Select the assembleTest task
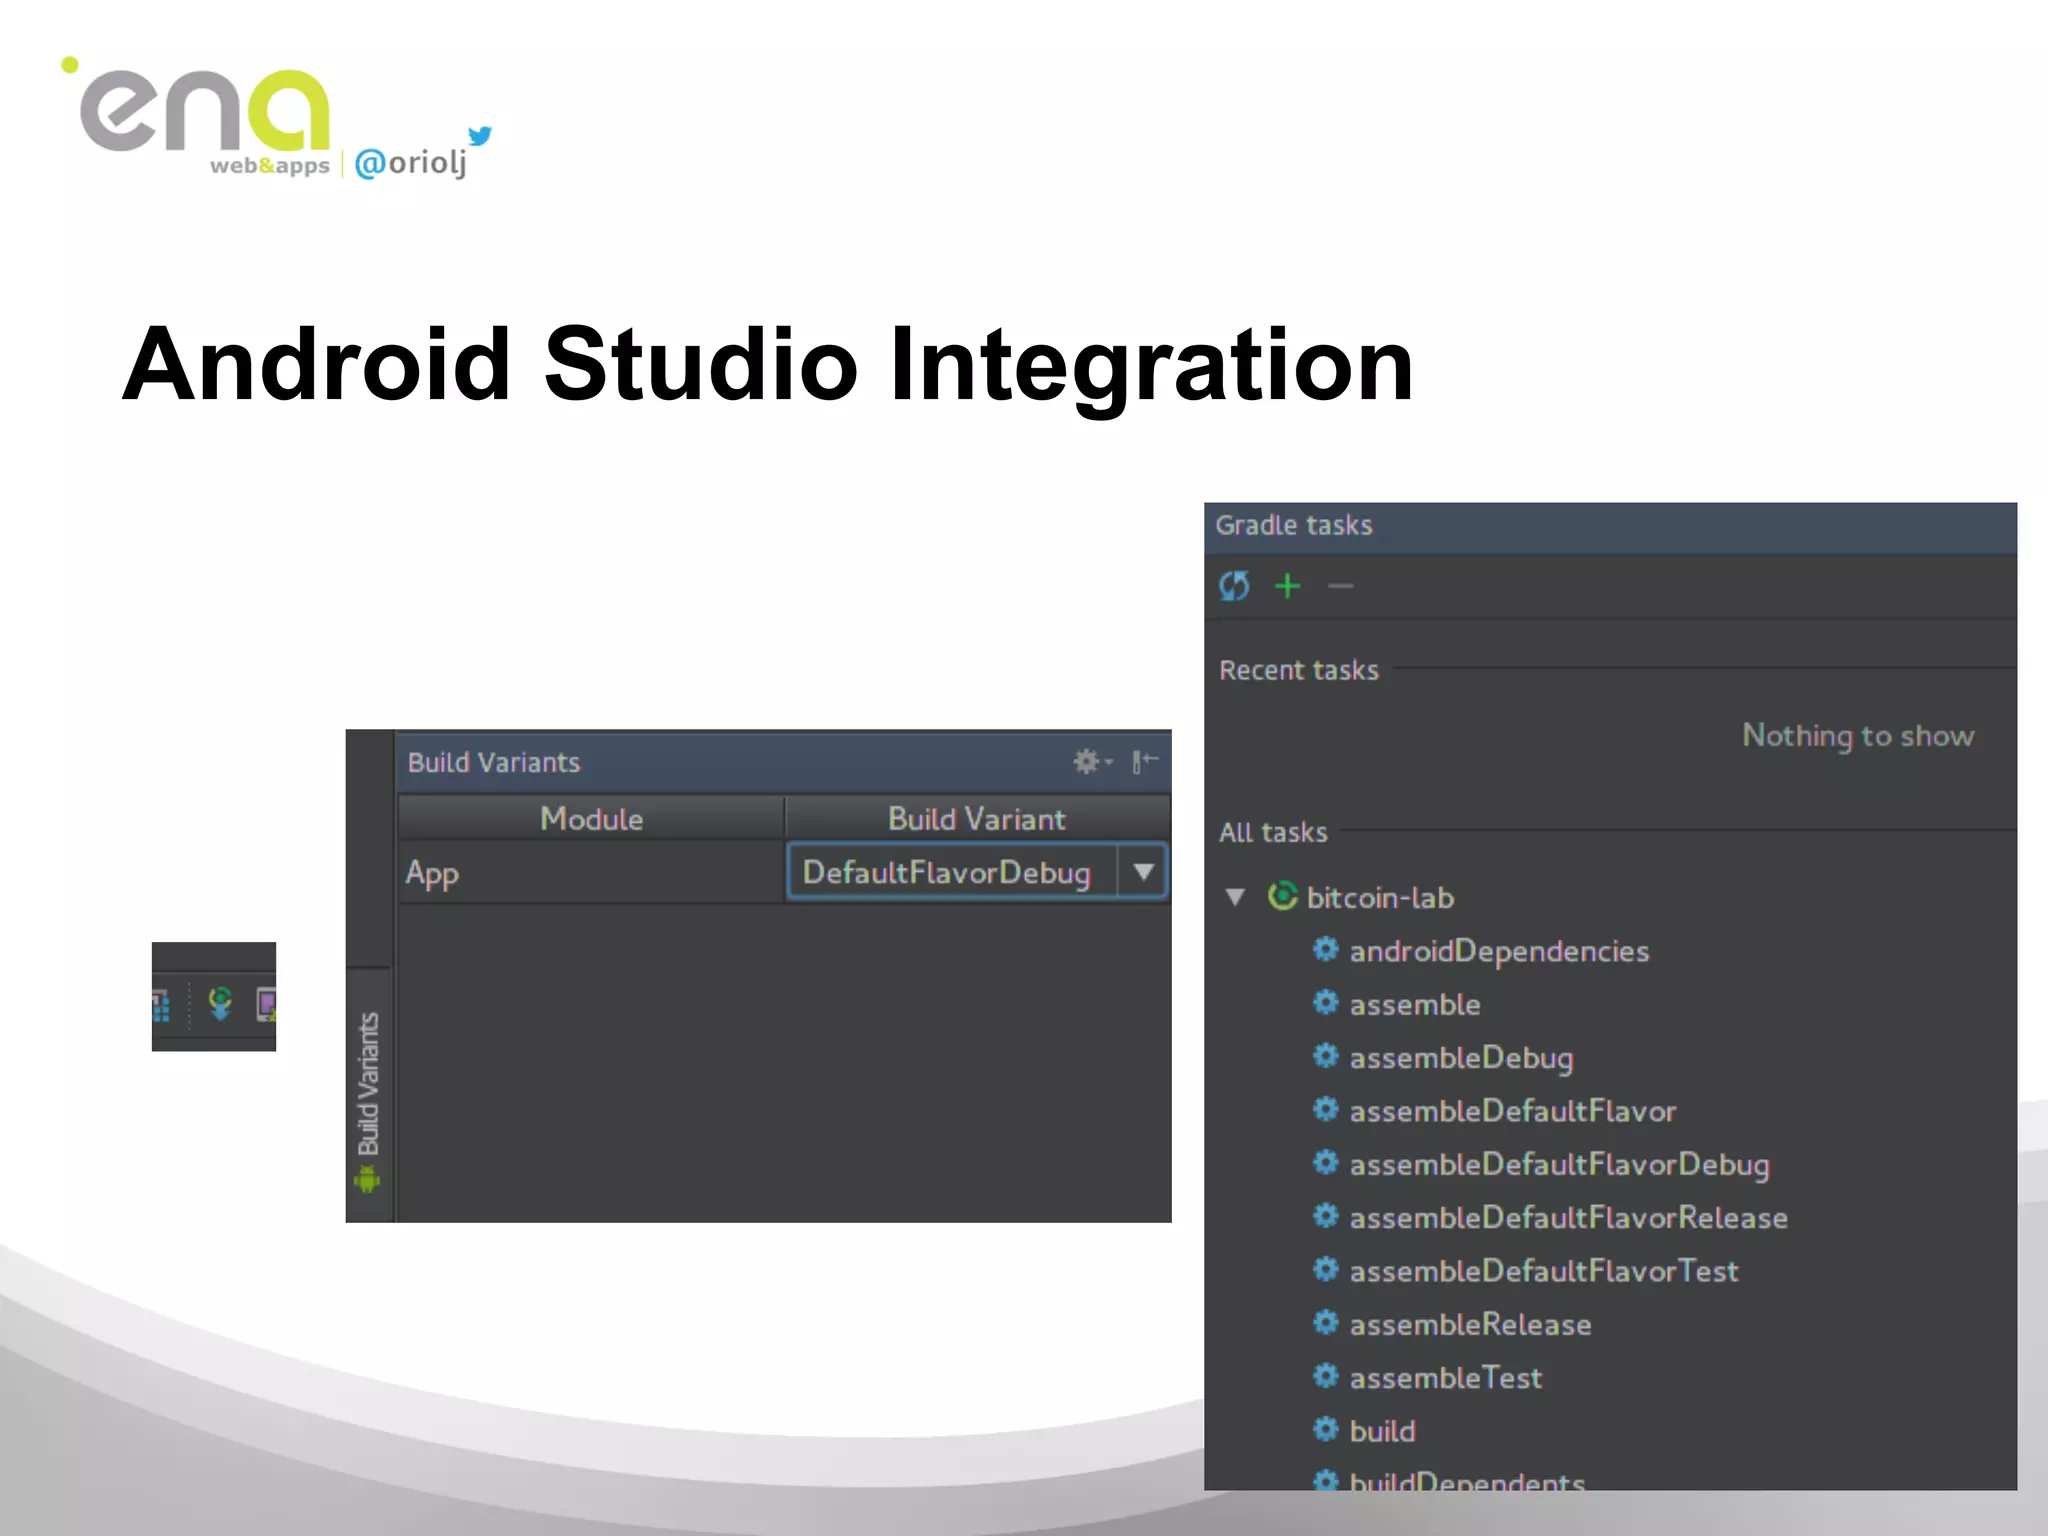2048x1536 pixels. pos(1446,1378)
